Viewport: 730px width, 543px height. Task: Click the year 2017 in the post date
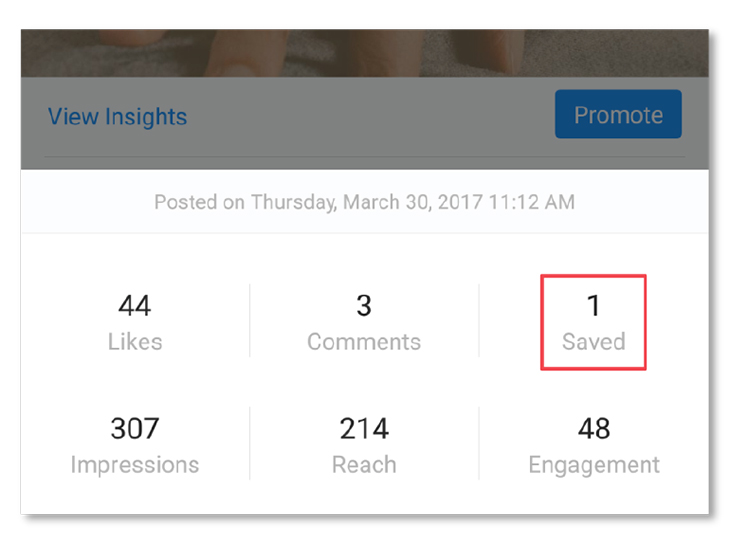point(461,202)
